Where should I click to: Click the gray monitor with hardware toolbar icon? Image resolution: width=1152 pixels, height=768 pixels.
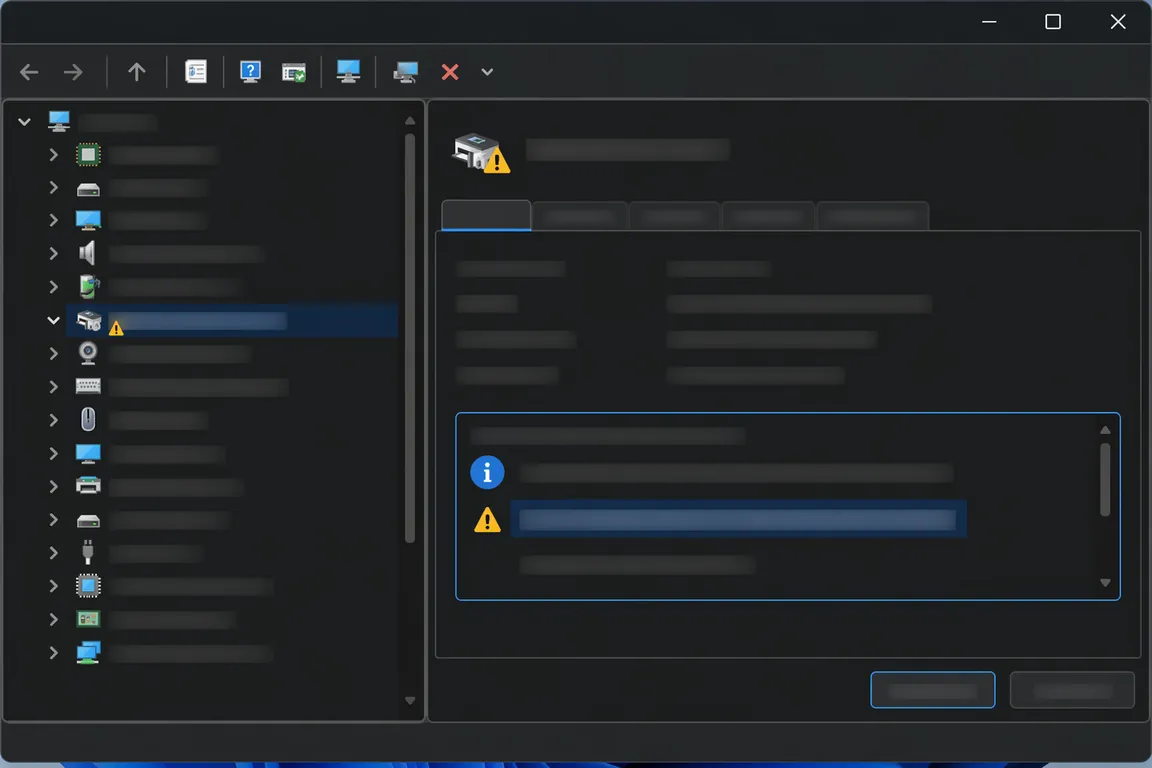(406, 72)
